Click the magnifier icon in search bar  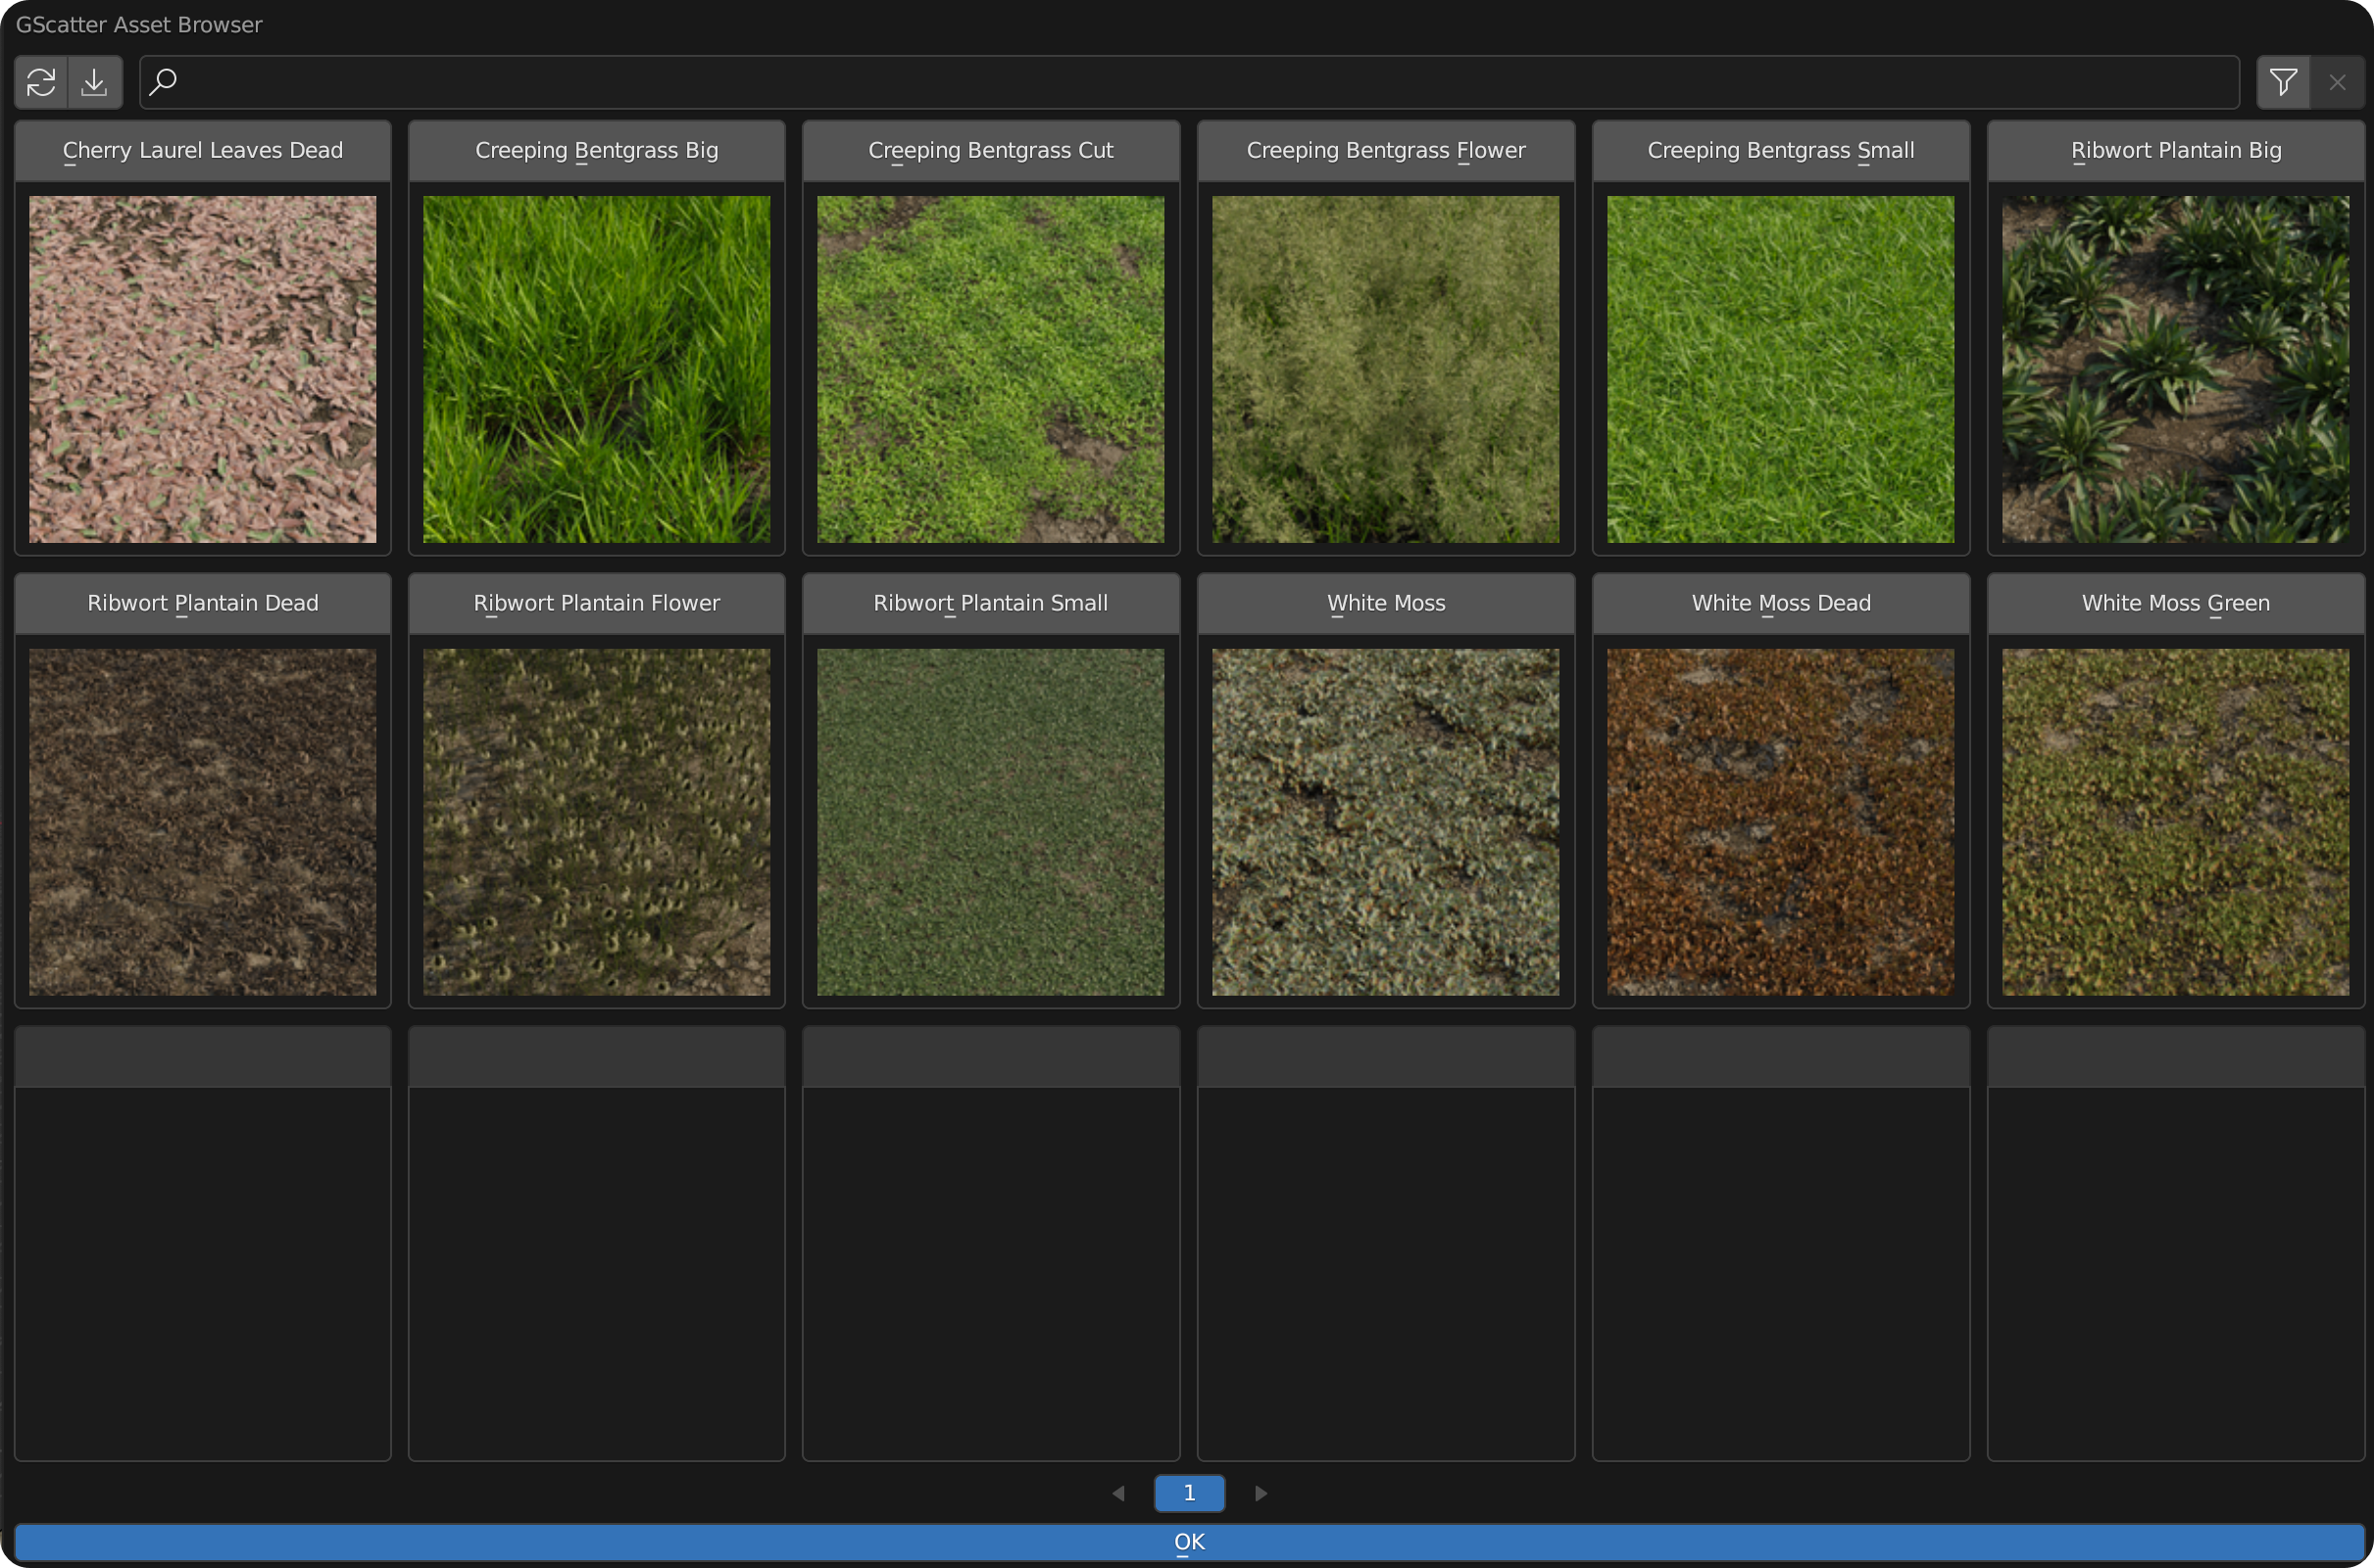pos(163,81)
